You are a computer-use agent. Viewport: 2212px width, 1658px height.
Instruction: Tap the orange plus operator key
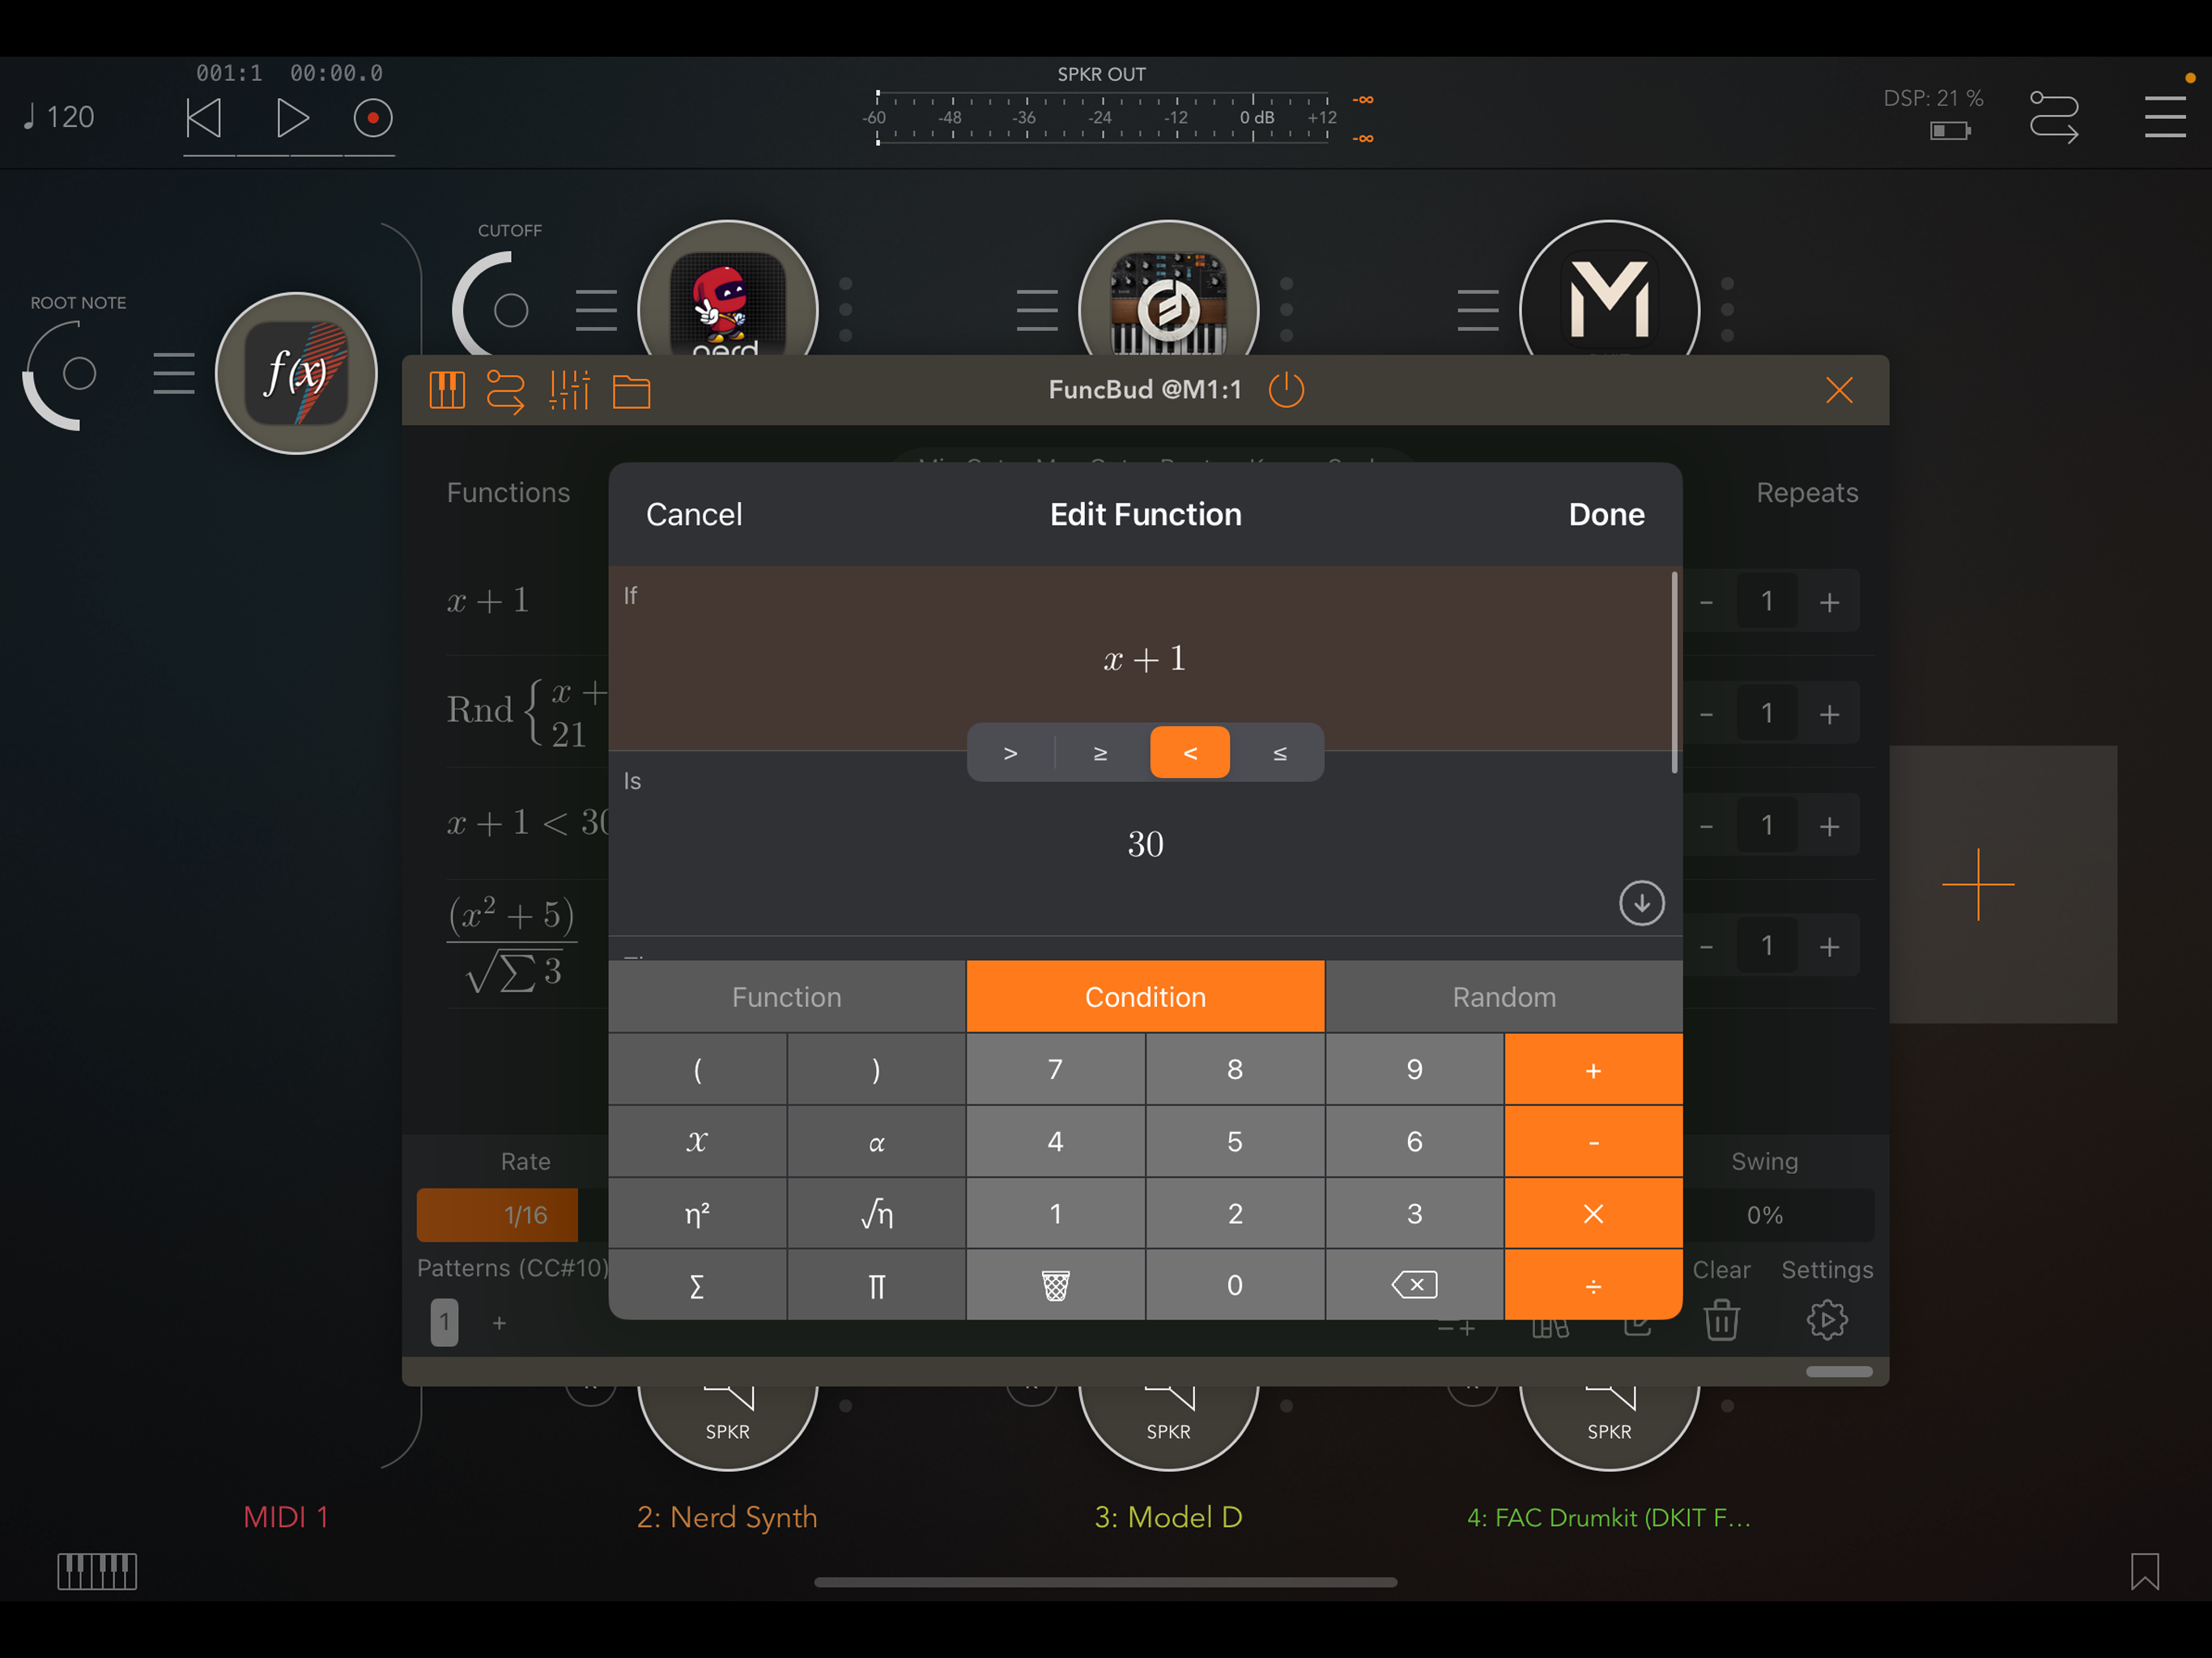1593,1069
